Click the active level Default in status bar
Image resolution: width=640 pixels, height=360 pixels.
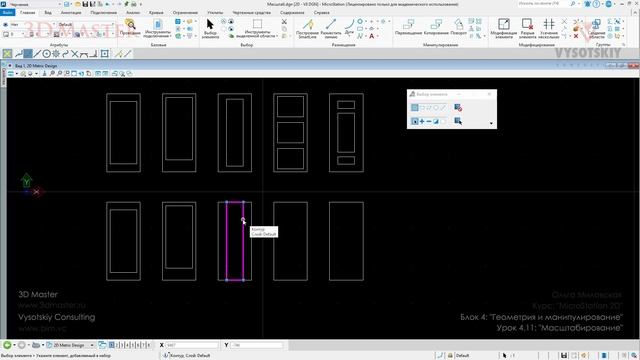pyautogui.click(x=462, y=356)
